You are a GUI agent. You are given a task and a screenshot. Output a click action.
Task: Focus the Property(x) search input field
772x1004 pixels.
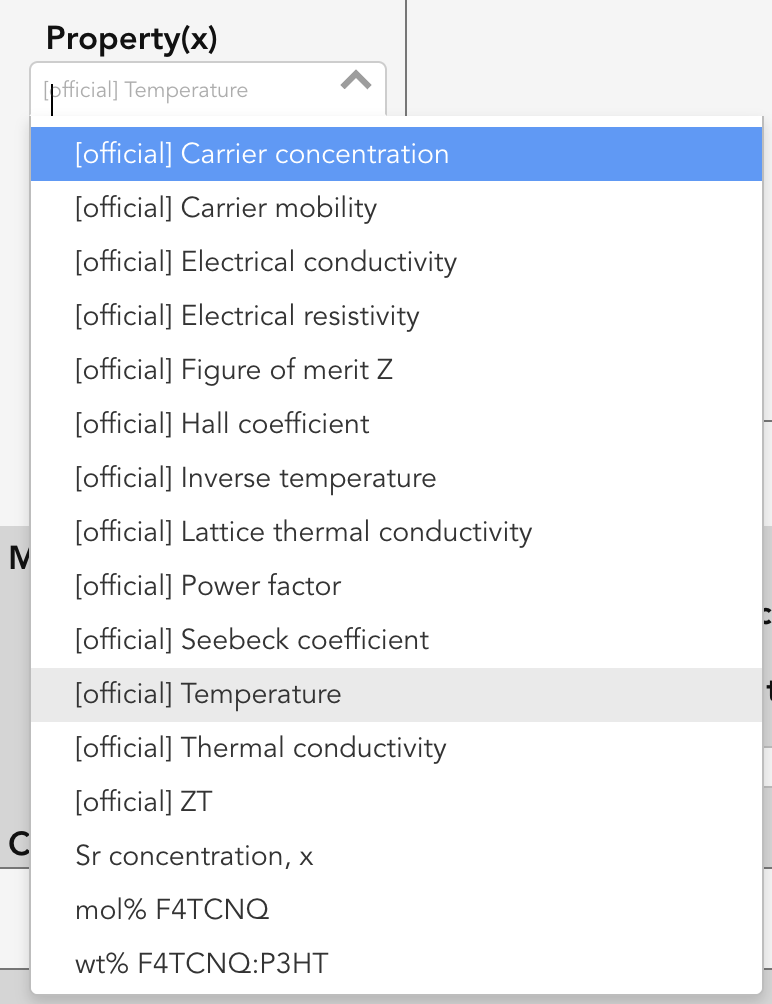pyautogui.click(x=186, y=90)
